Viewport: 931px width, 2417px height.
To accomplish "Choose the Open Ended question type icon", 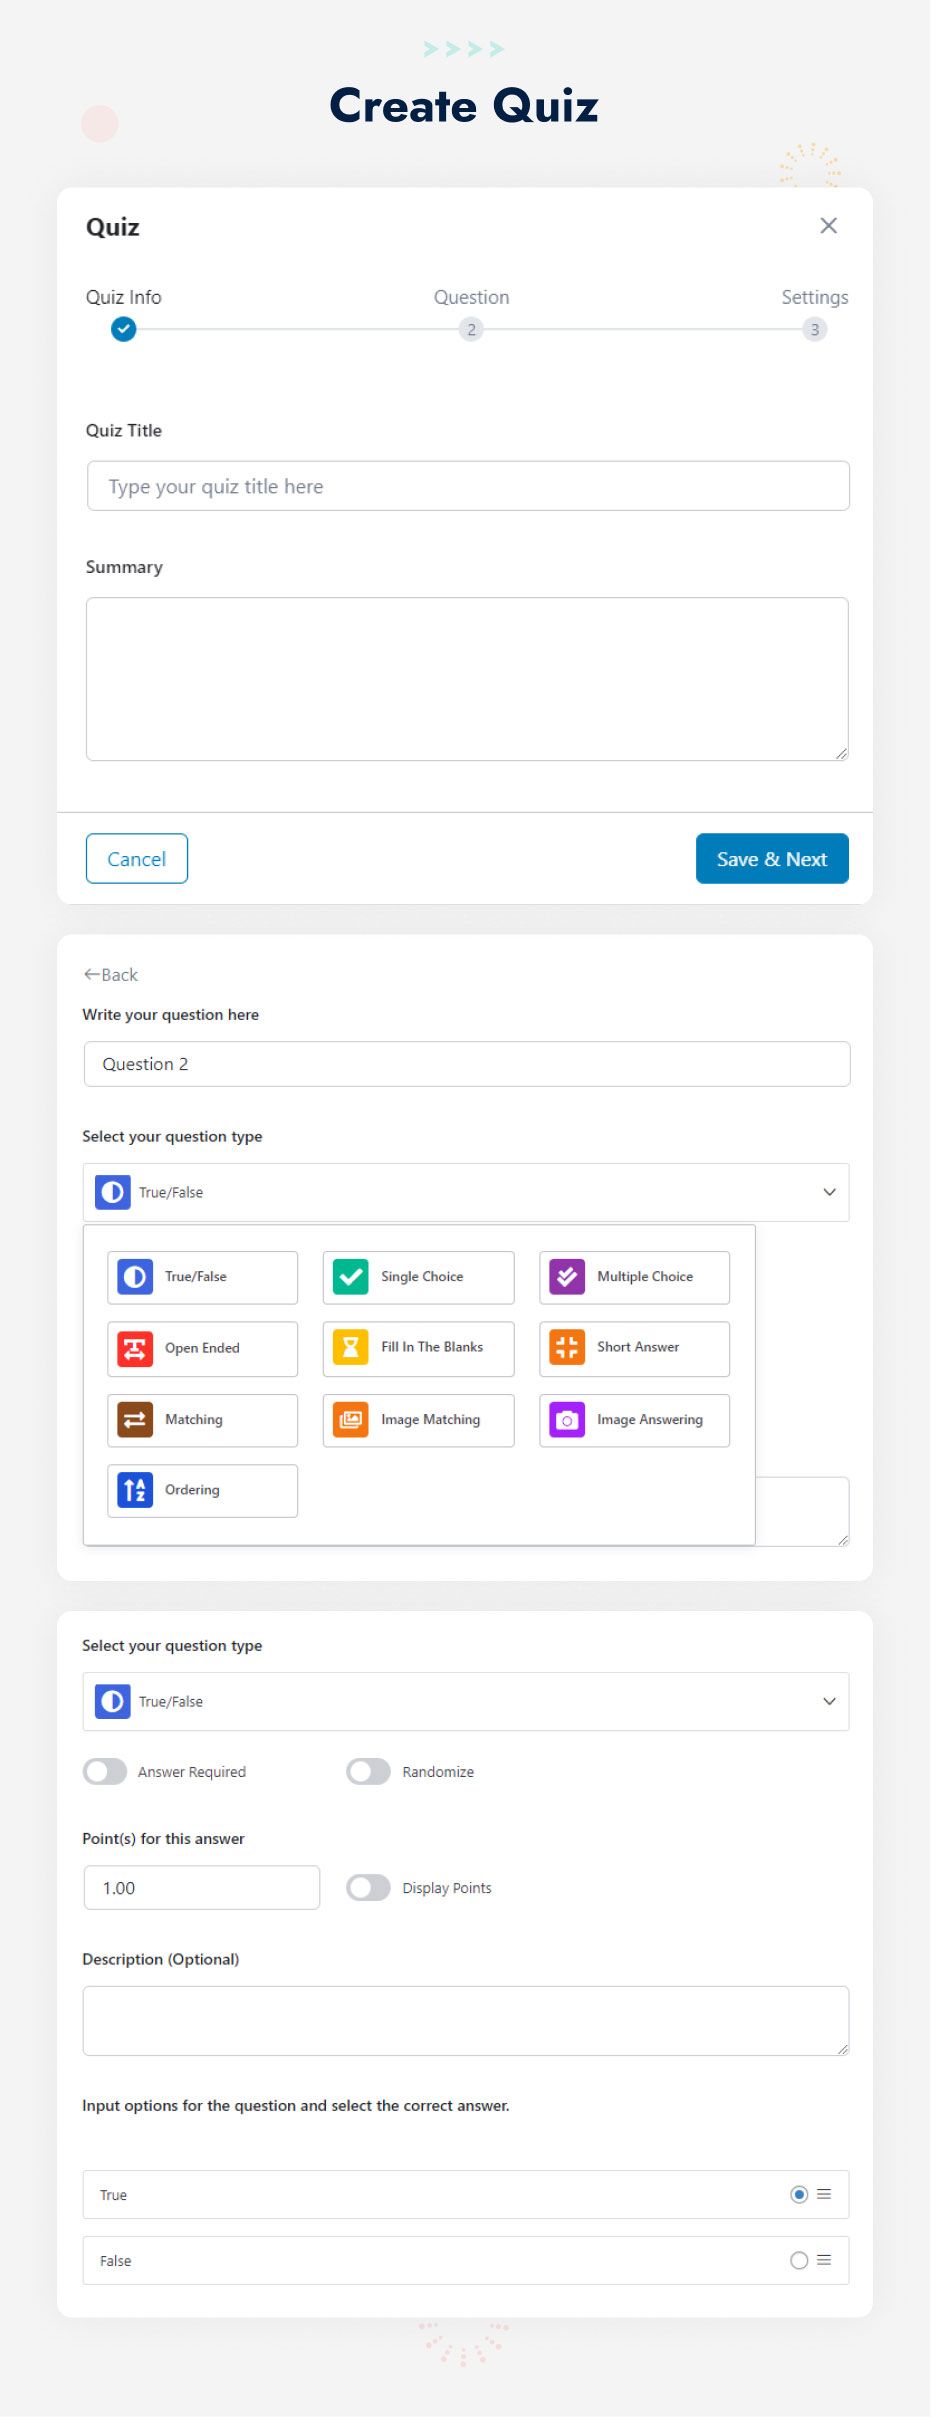I will click(135, 1348).
